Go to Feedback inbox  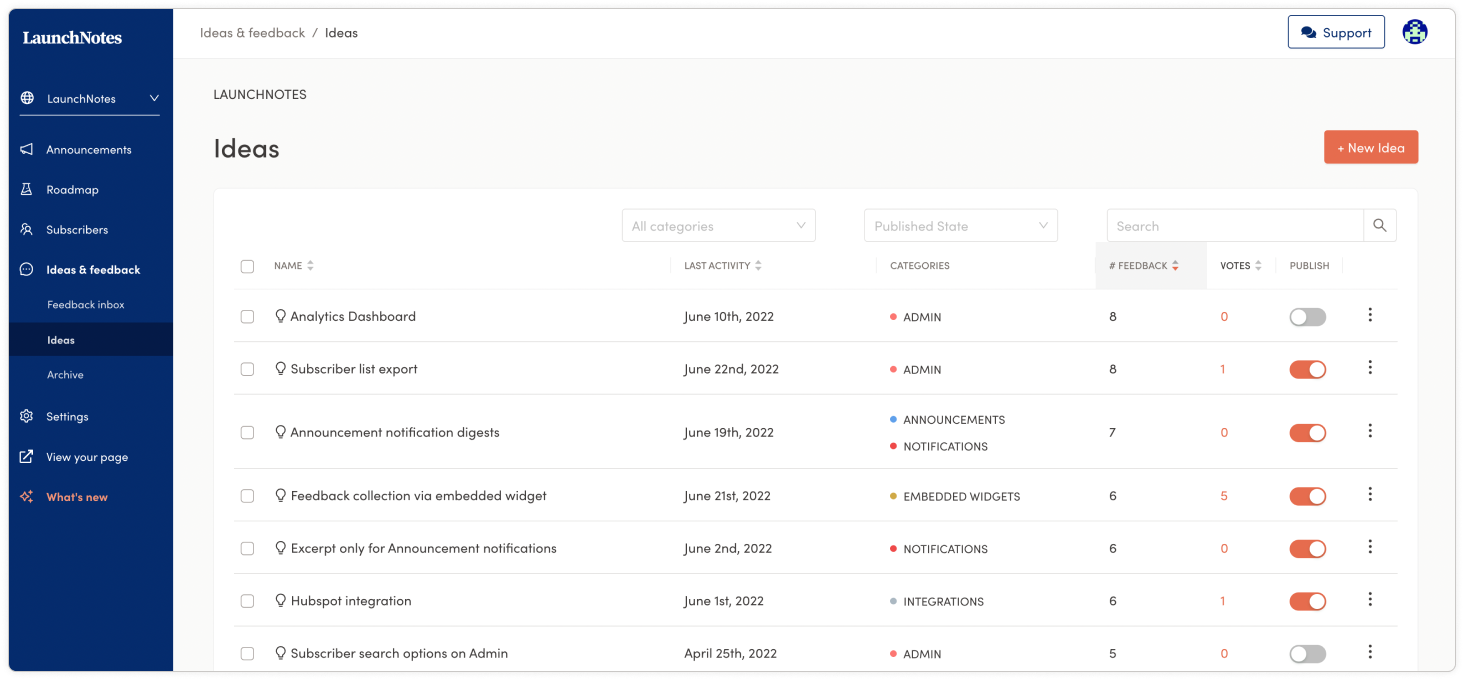pyautogui.click(x=86, y=305)
